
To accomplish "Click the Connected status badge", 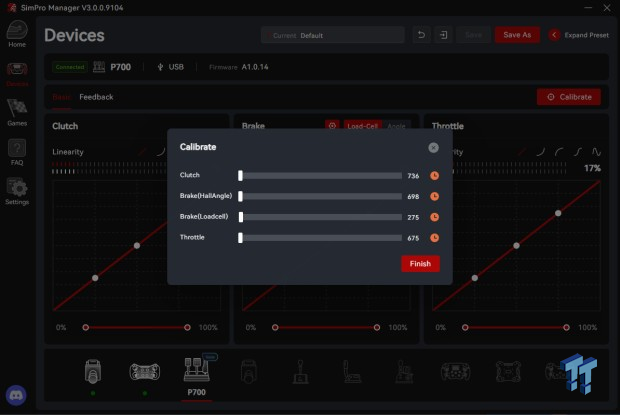I will 70,67.
